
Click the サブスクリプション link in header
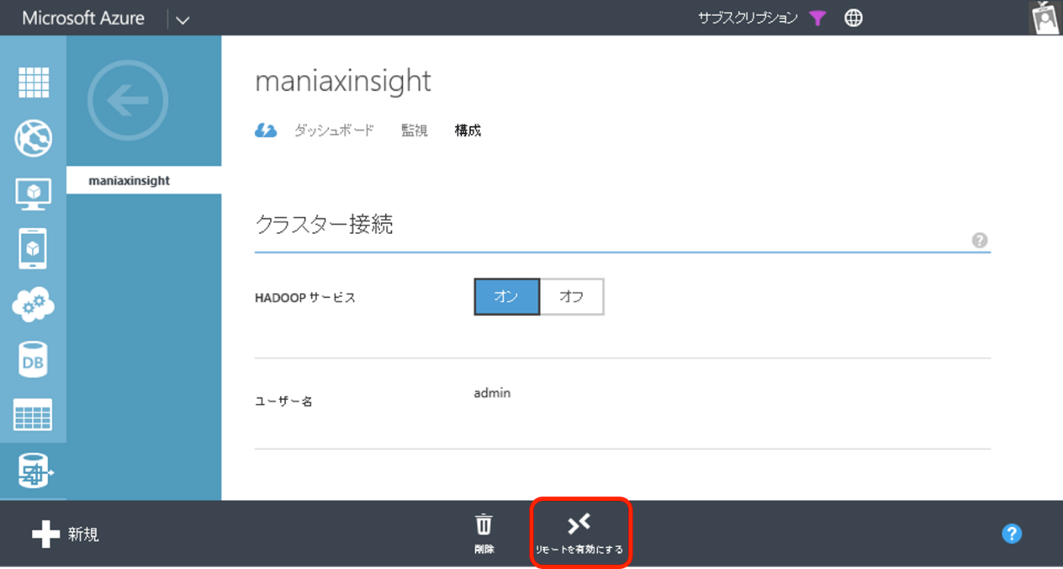coord(748,18)
